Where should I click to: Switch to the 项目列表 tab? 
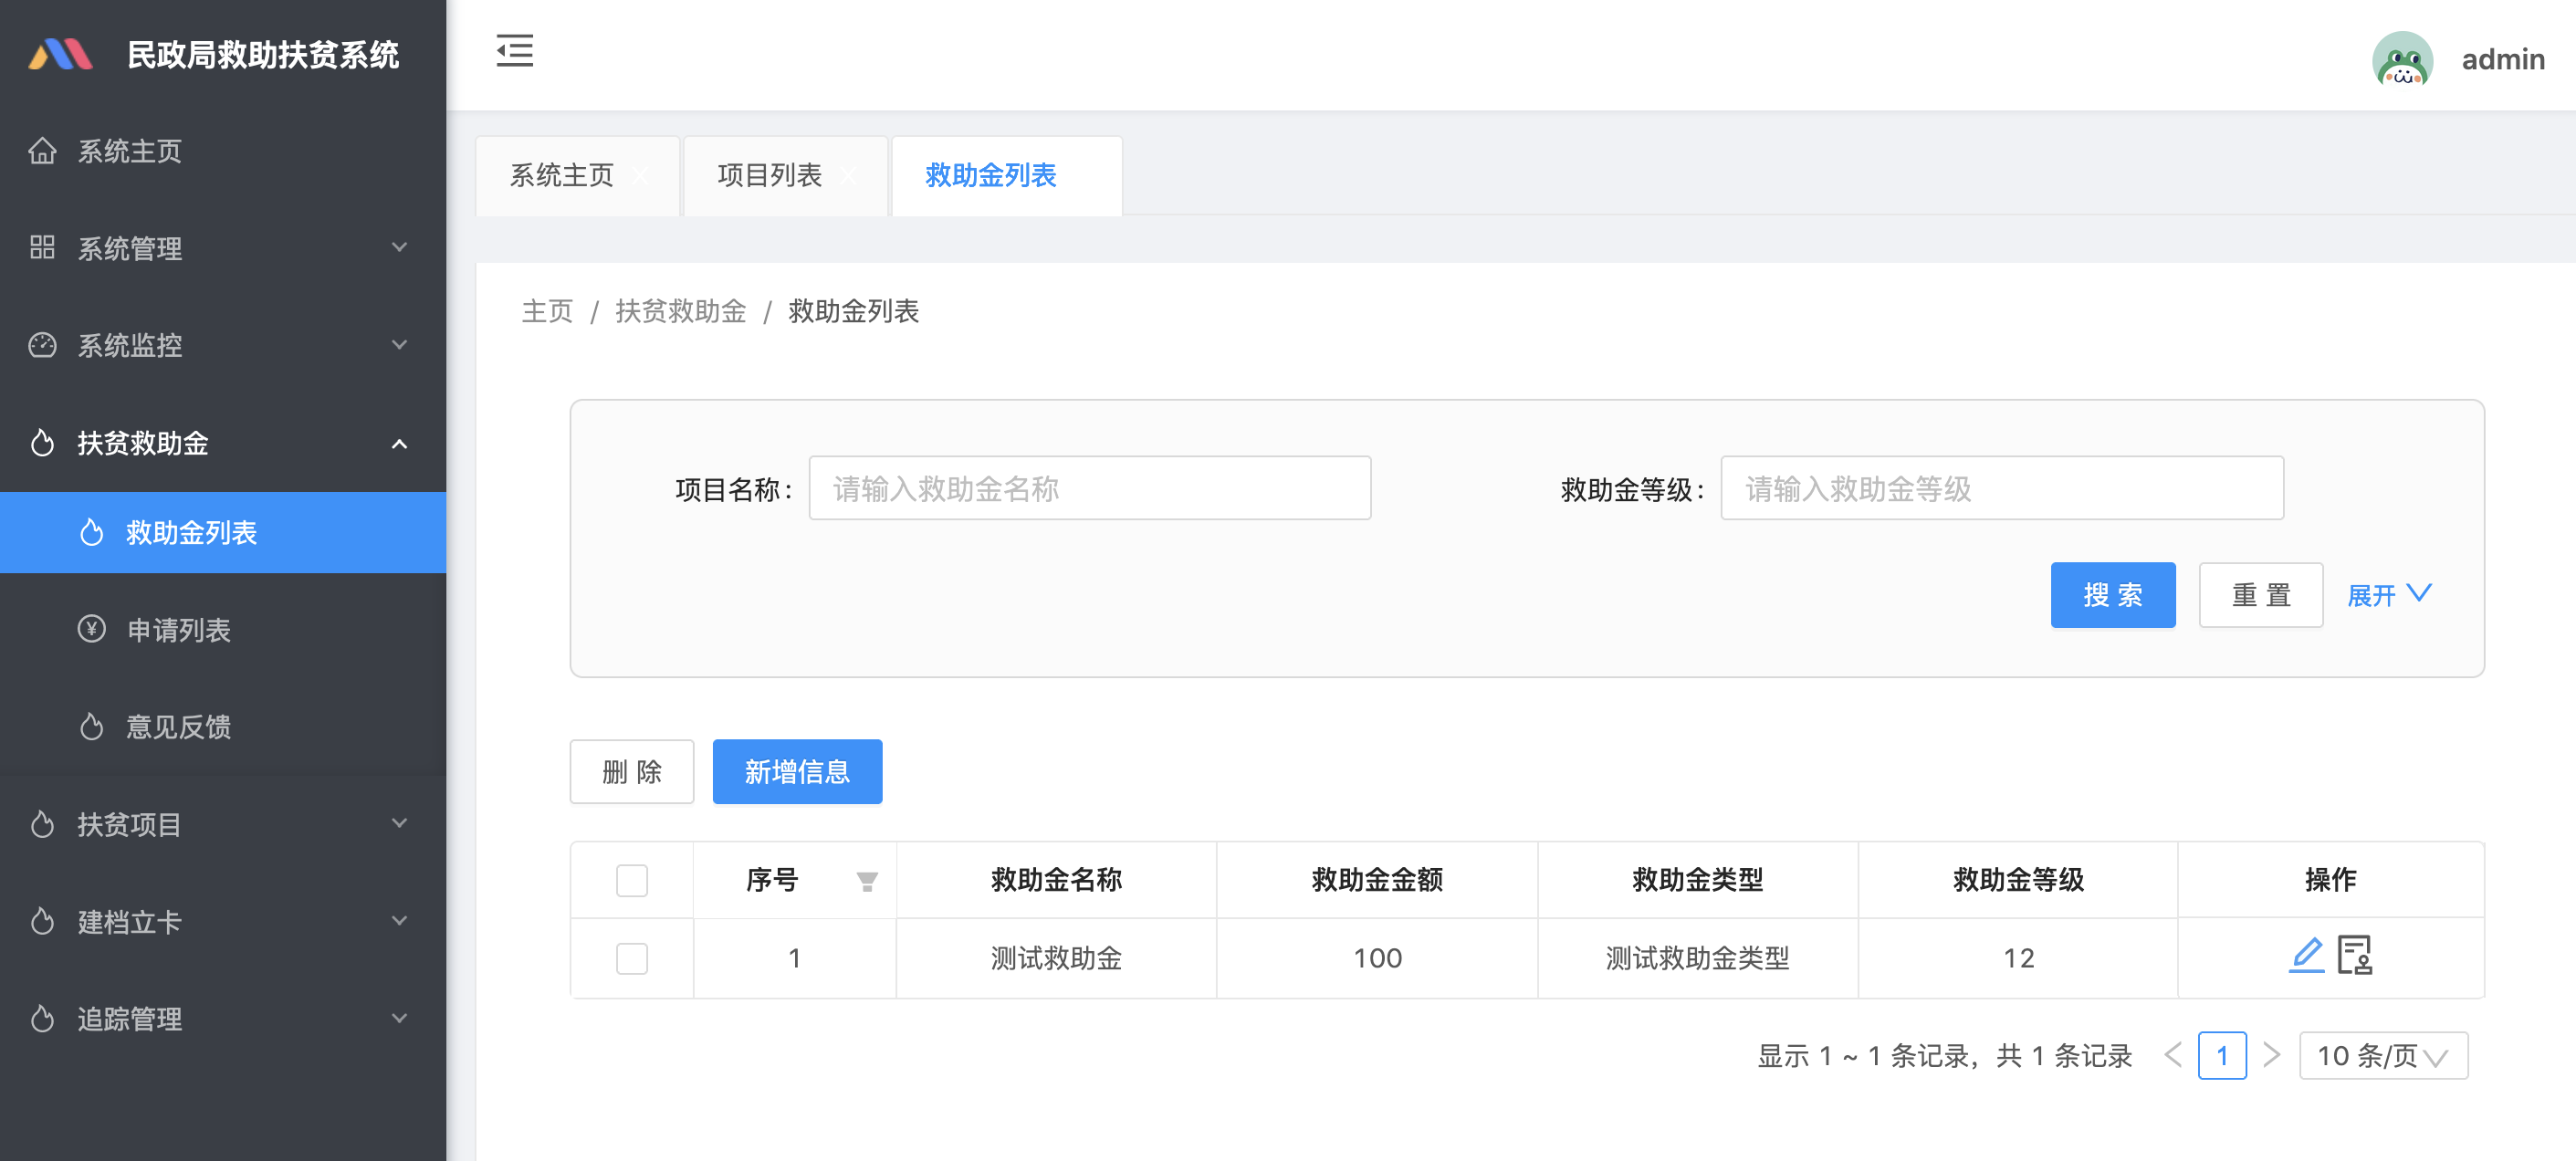tap(770, 175)
